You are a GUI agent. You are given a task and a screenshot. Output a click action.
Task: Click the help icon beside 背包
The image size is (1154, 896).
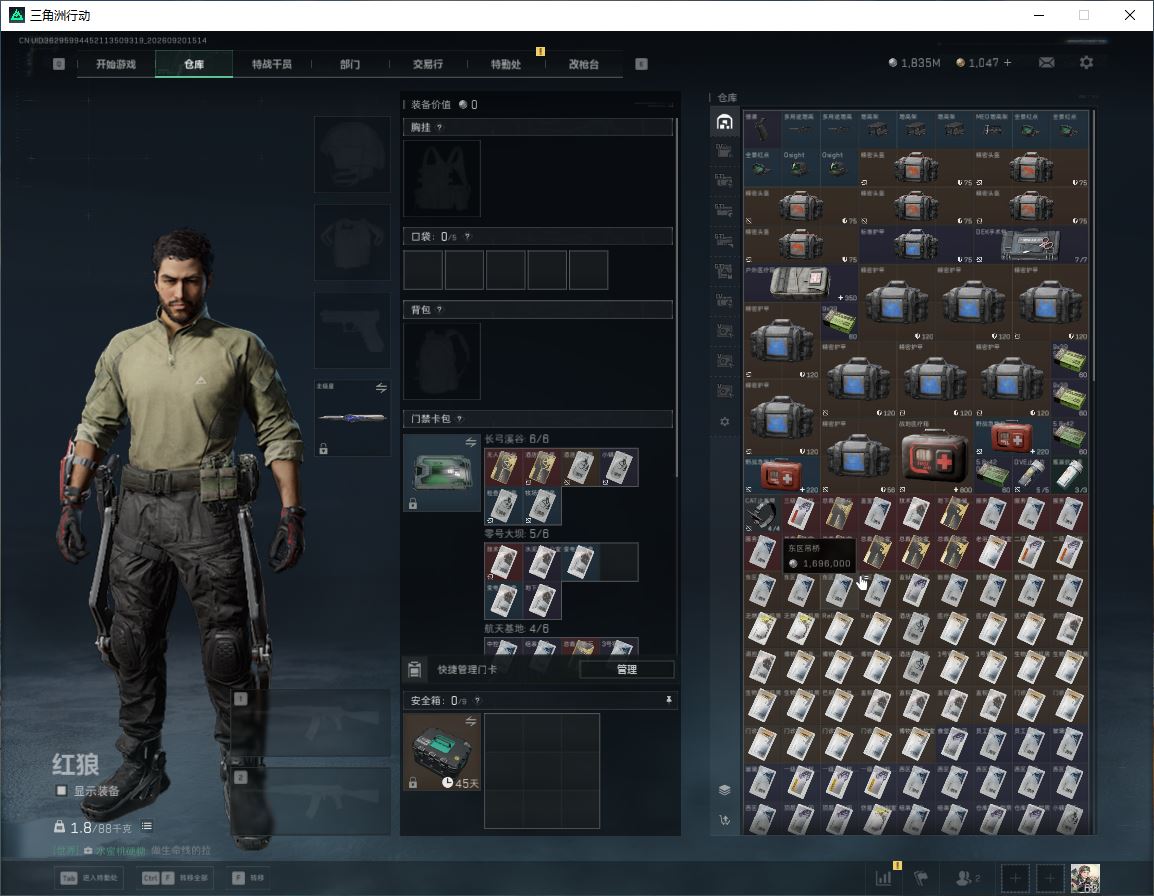click(439, 309)
